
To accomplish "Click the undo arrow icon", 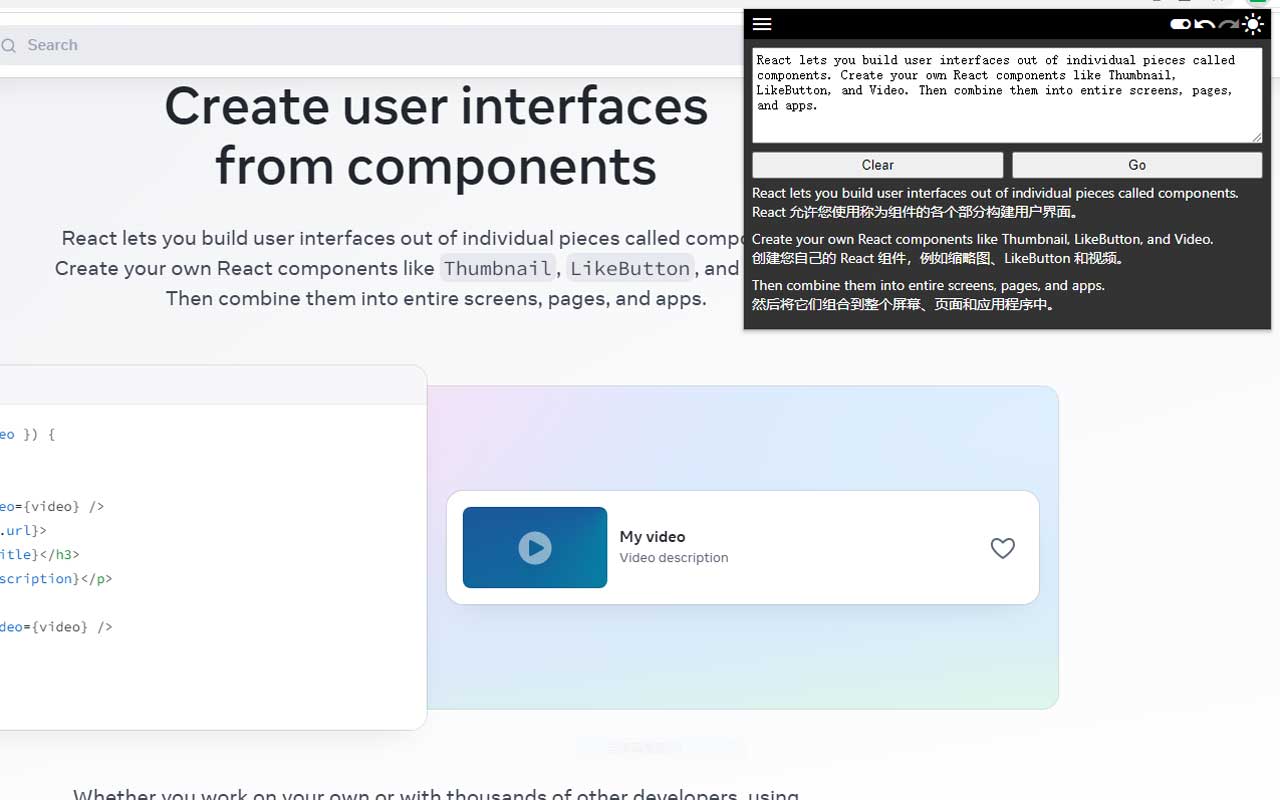I will 1205,24.
